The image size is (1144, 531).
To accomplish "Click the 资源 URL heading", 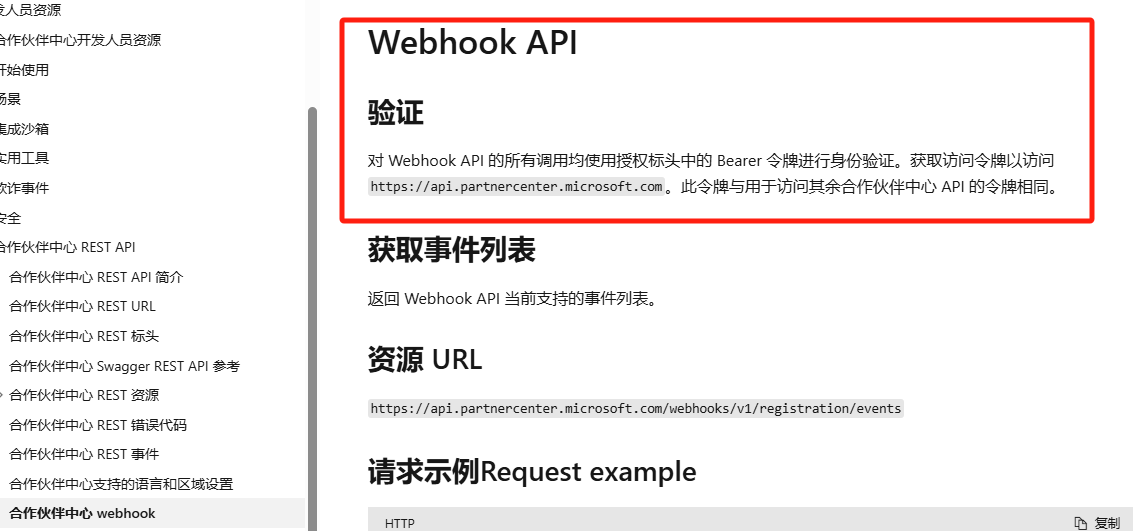I will [425, 359].
